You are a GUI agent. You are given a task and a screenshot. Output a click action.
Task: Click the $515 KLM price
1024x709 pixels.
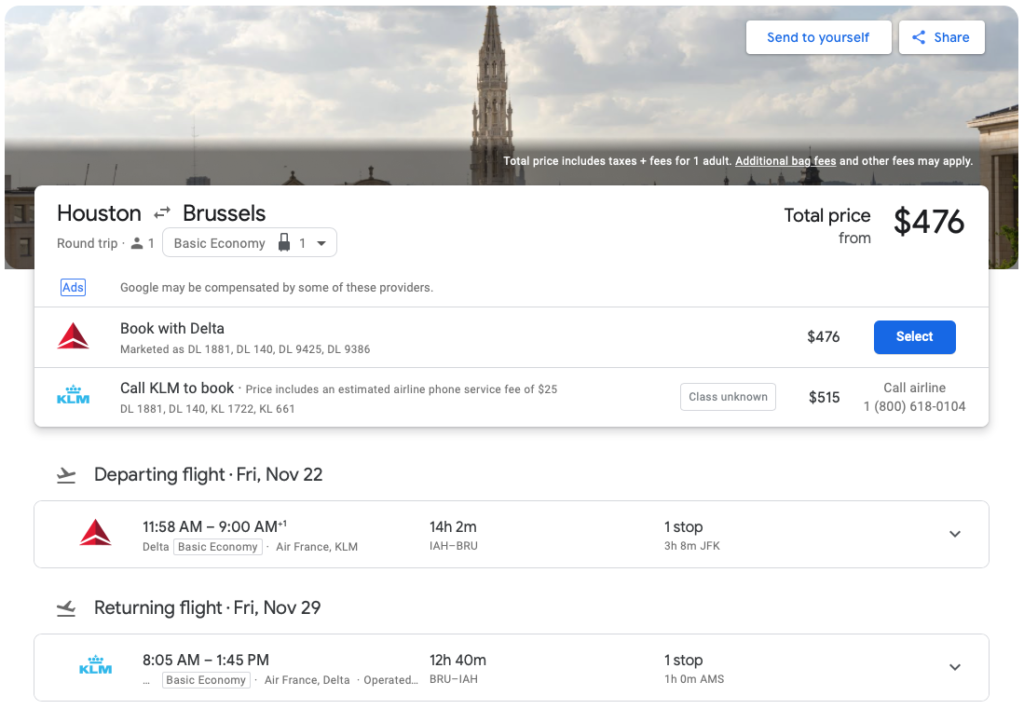pyautogui.click(x=824, y=398)
